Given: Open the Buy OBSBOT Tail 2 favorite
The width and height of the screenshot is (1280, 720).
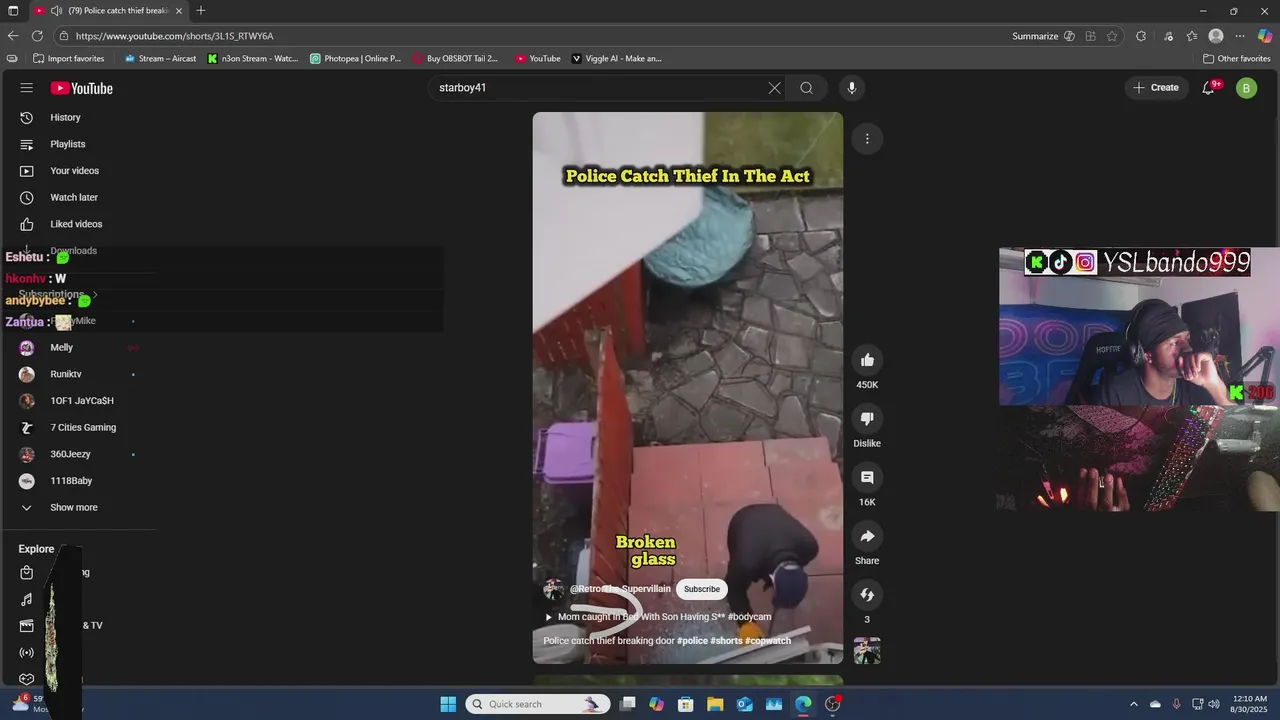Looking at the screenshot, I should pos(456,59).
